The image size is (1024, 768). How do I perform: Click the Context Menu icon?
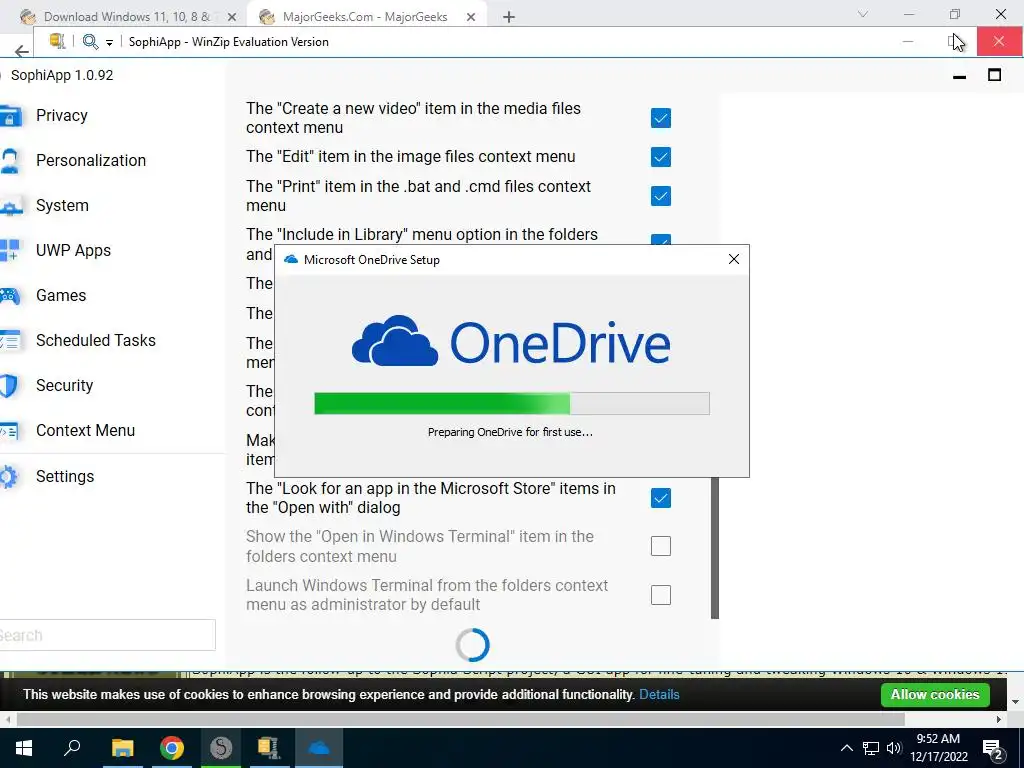[9, 431]
